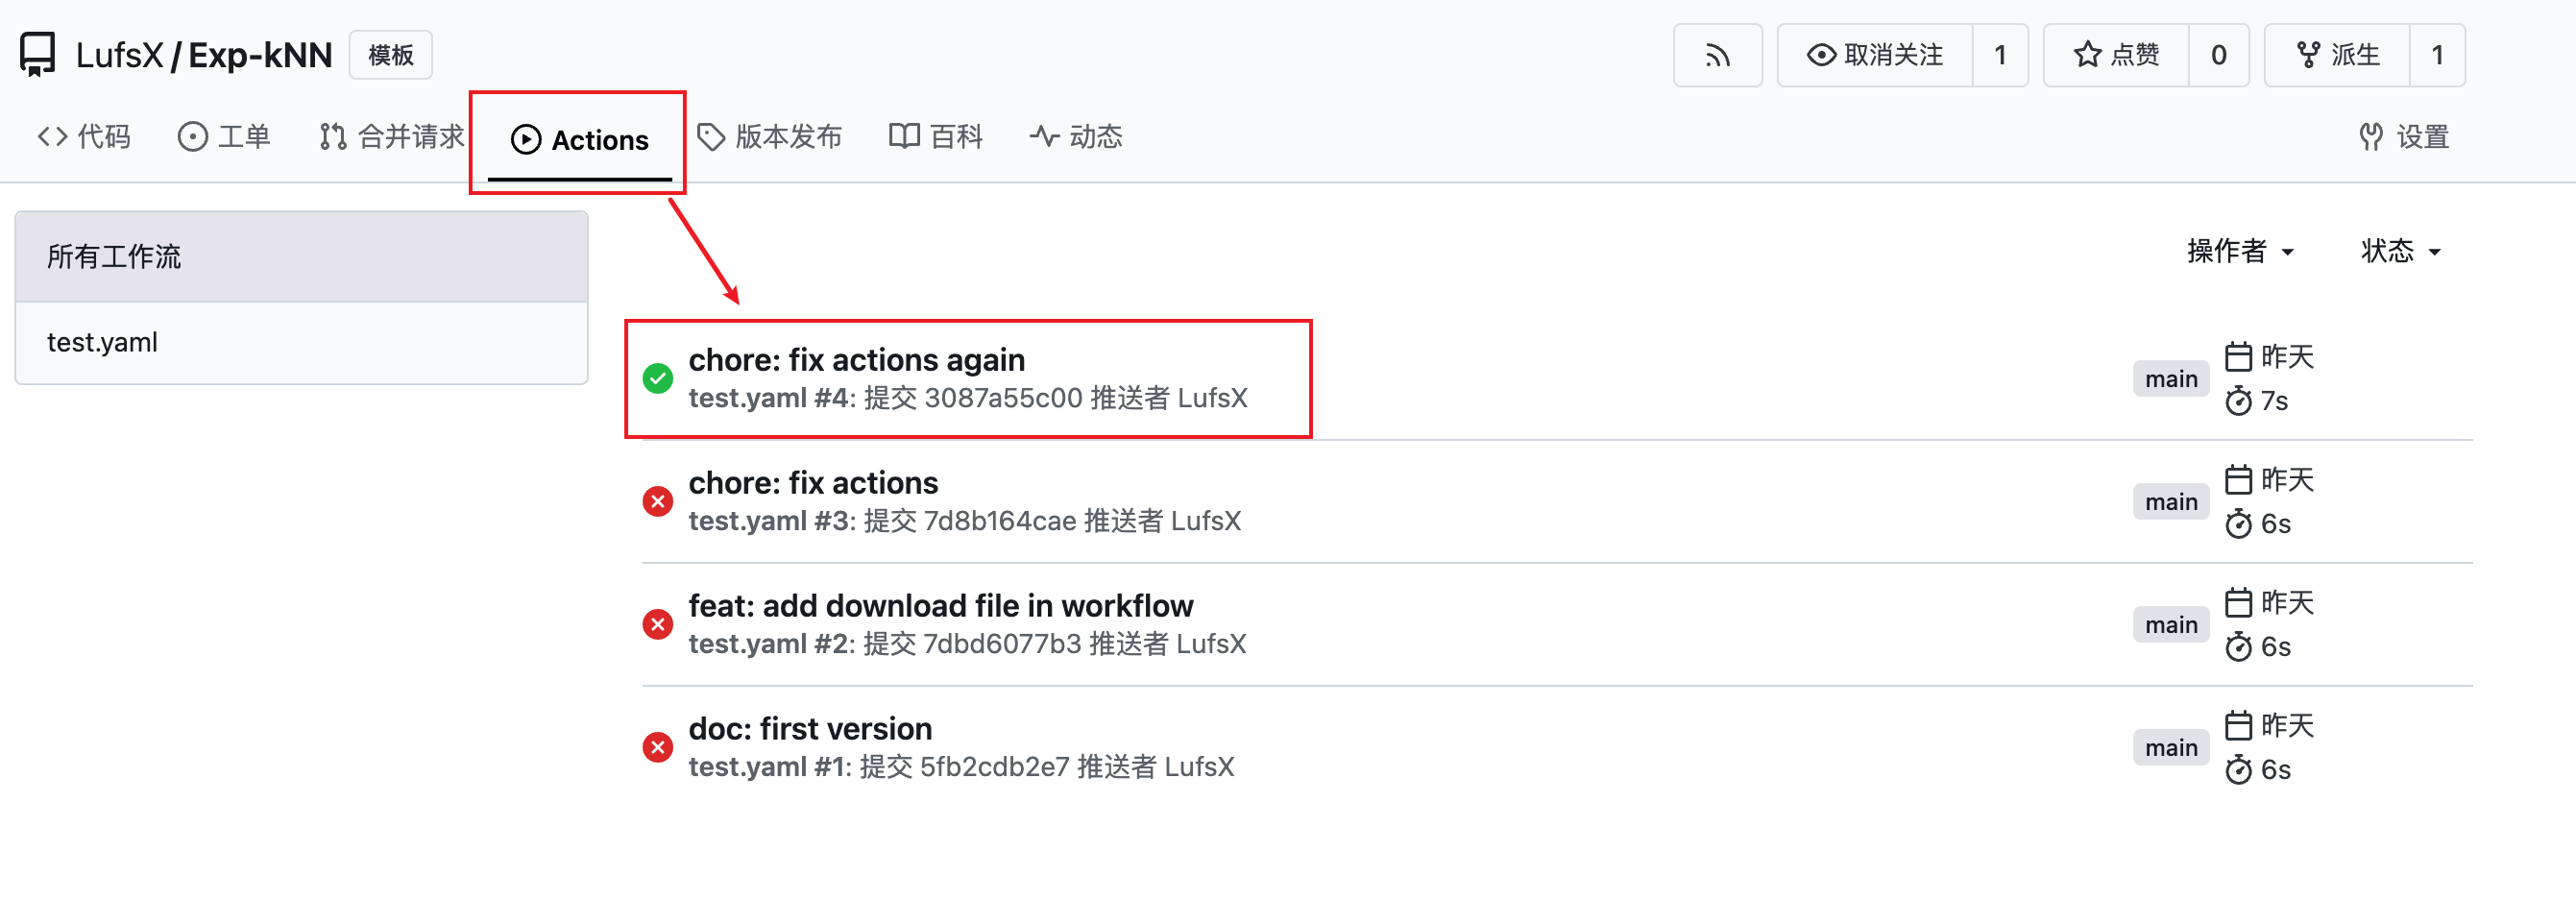The height and width of the screenshot is (924, 2576).
Task: Click main branch label on run #1
Action: tap(2171, 748)
